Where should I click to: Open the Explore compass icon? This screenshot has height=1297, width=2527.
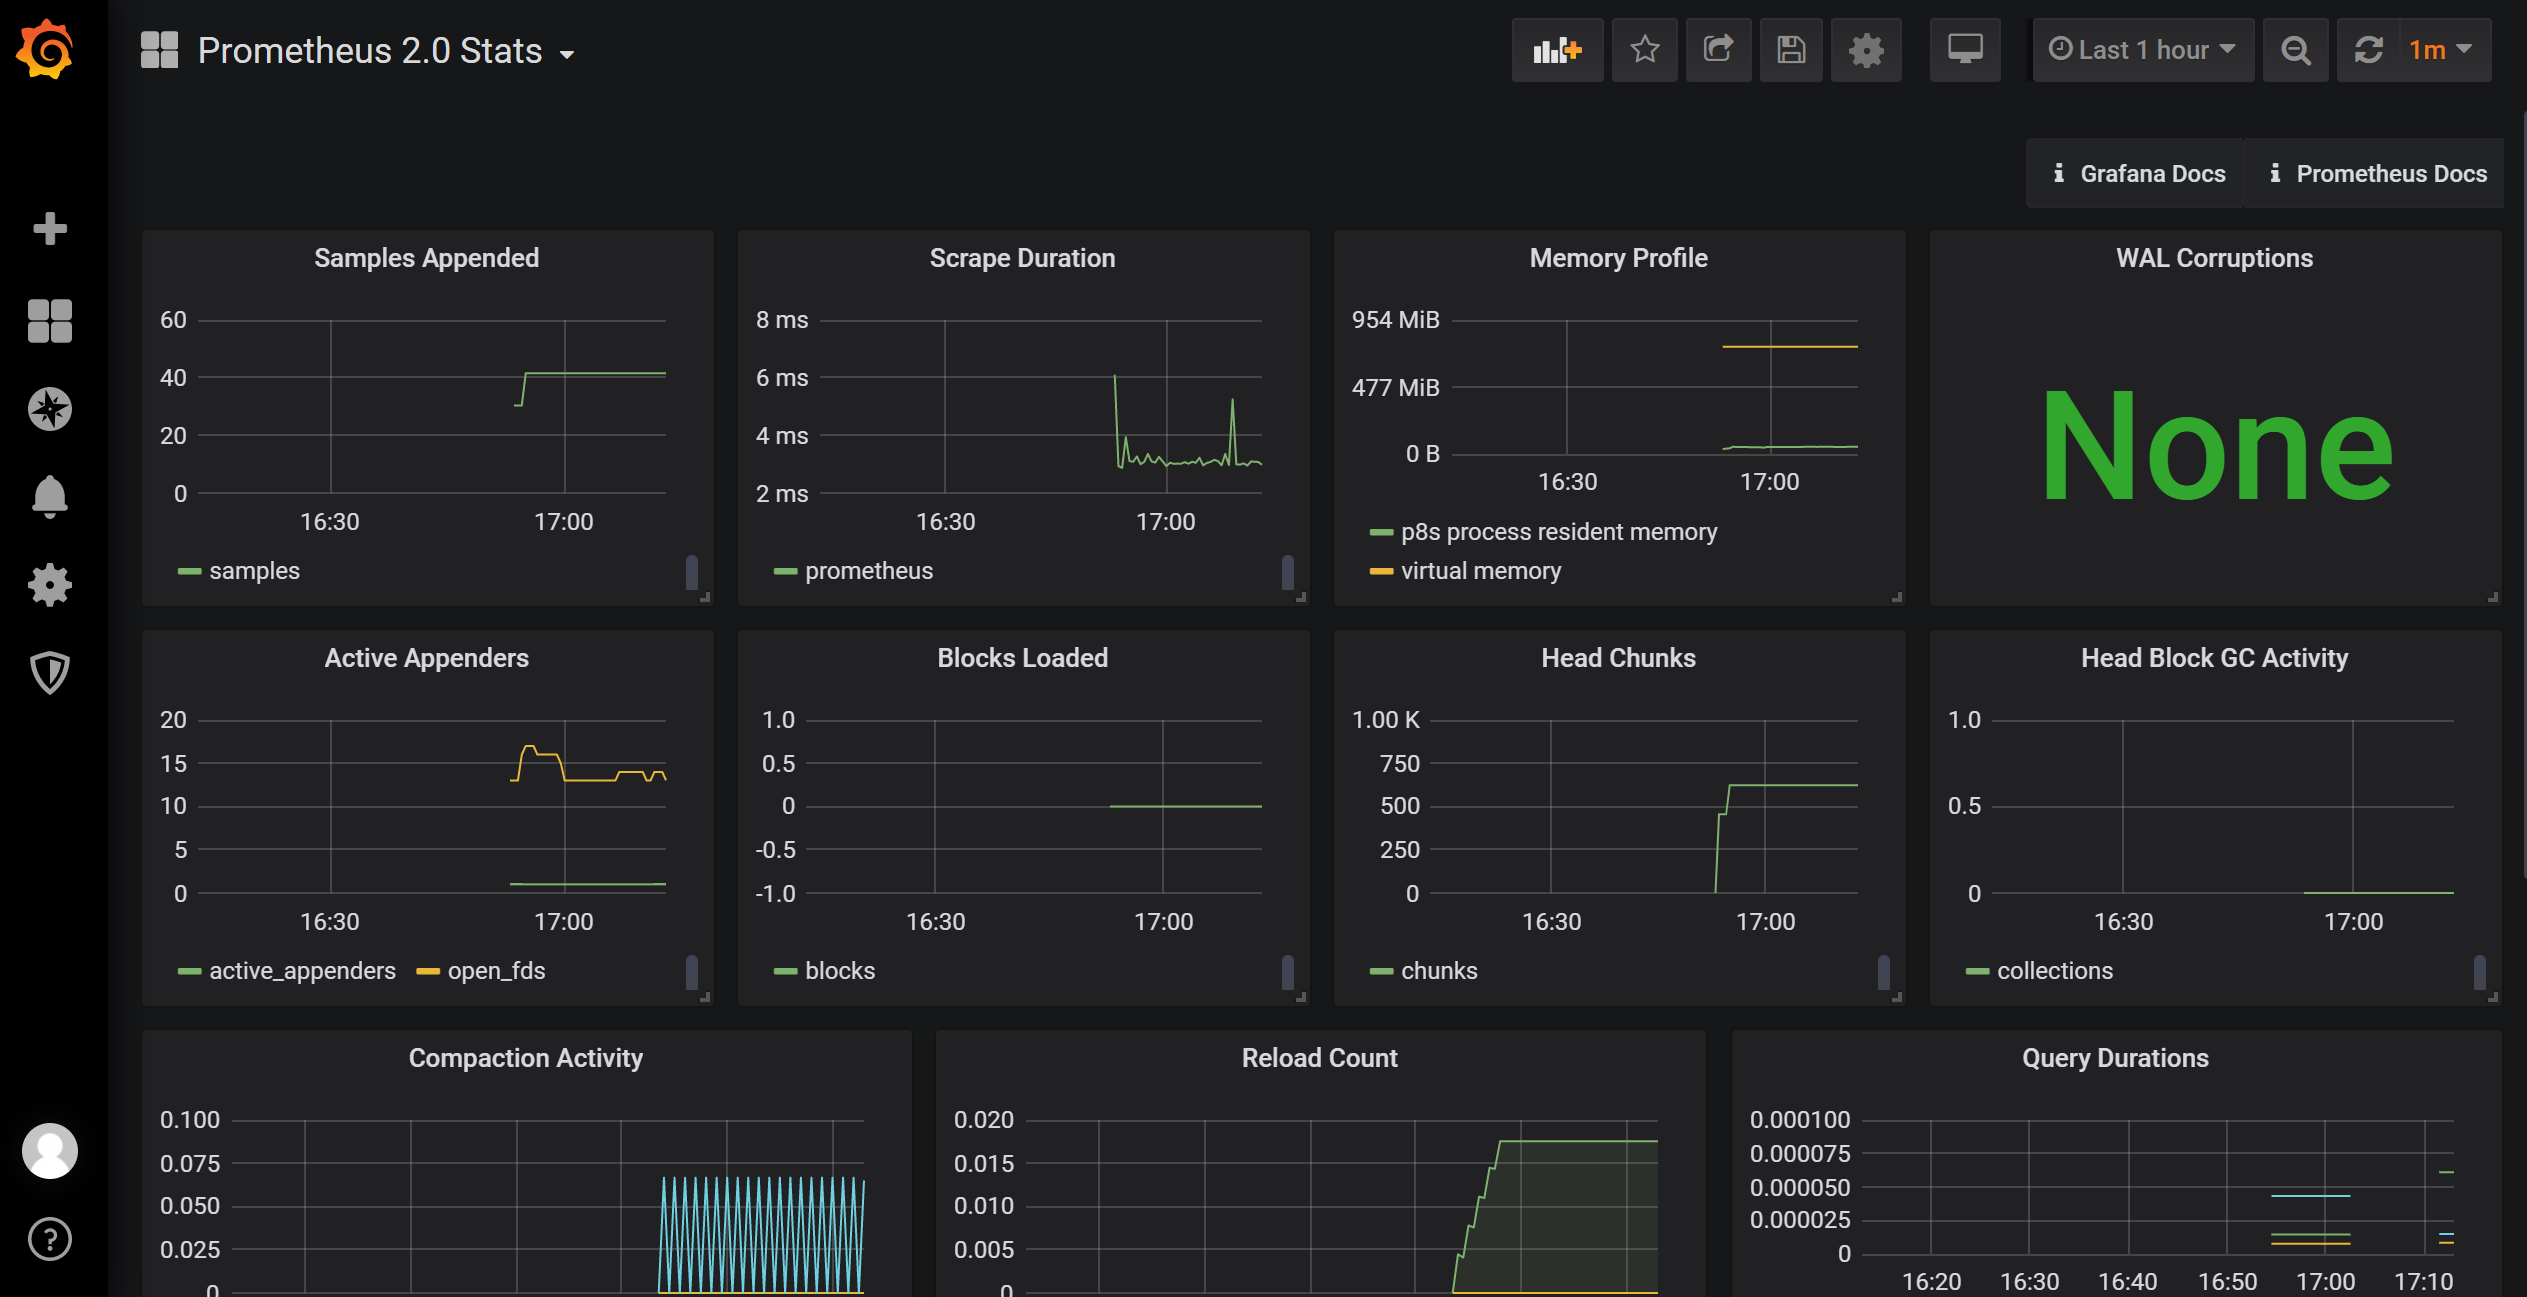[x=49, y=409]
